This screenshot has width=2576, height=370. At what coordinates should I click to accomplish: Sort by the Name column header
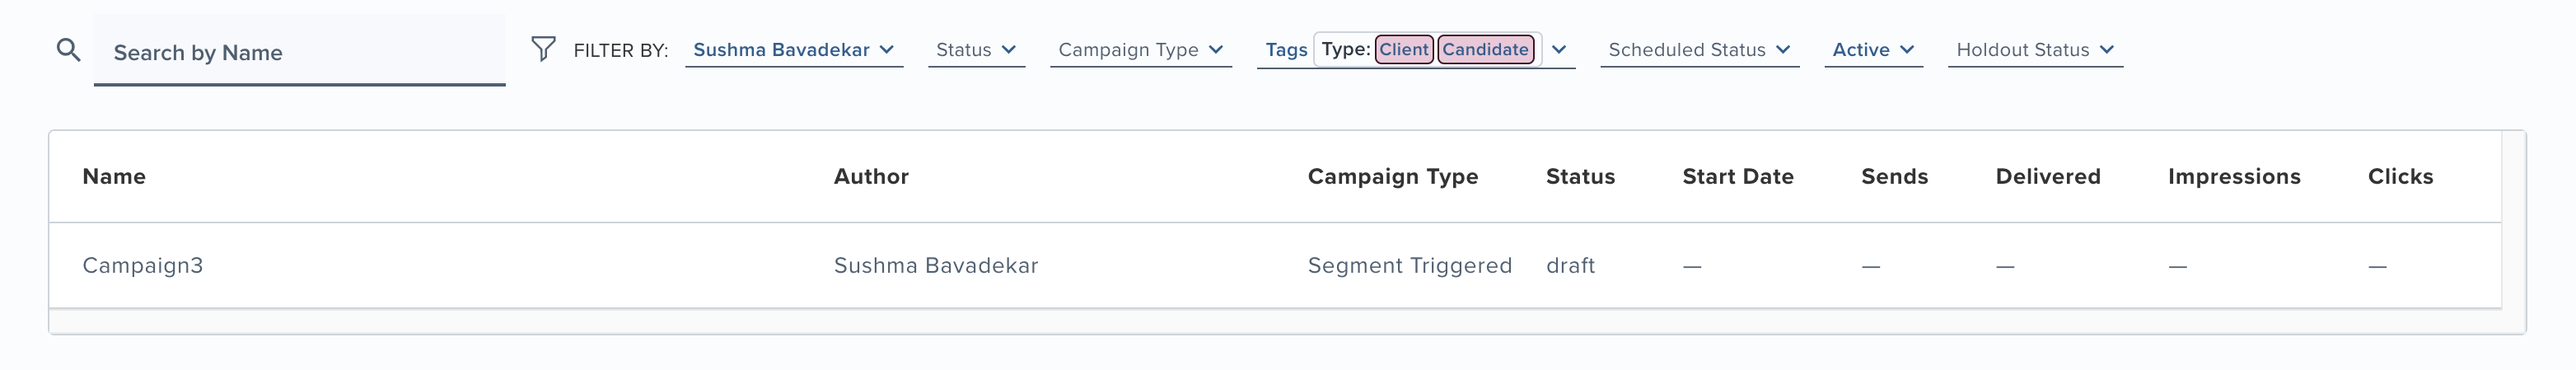(x=114, y=177)
